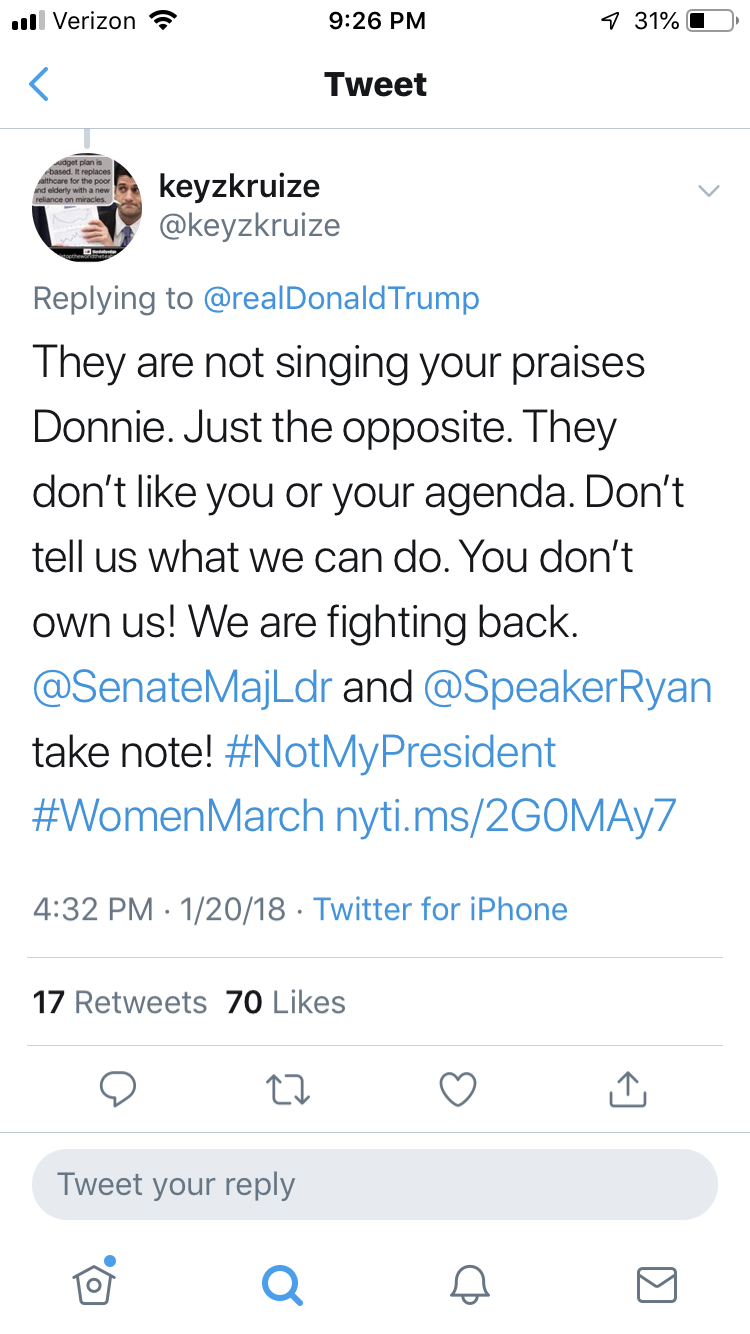
Task: Open the #NotMyPresident hashtag
Action: pos(390,752)
